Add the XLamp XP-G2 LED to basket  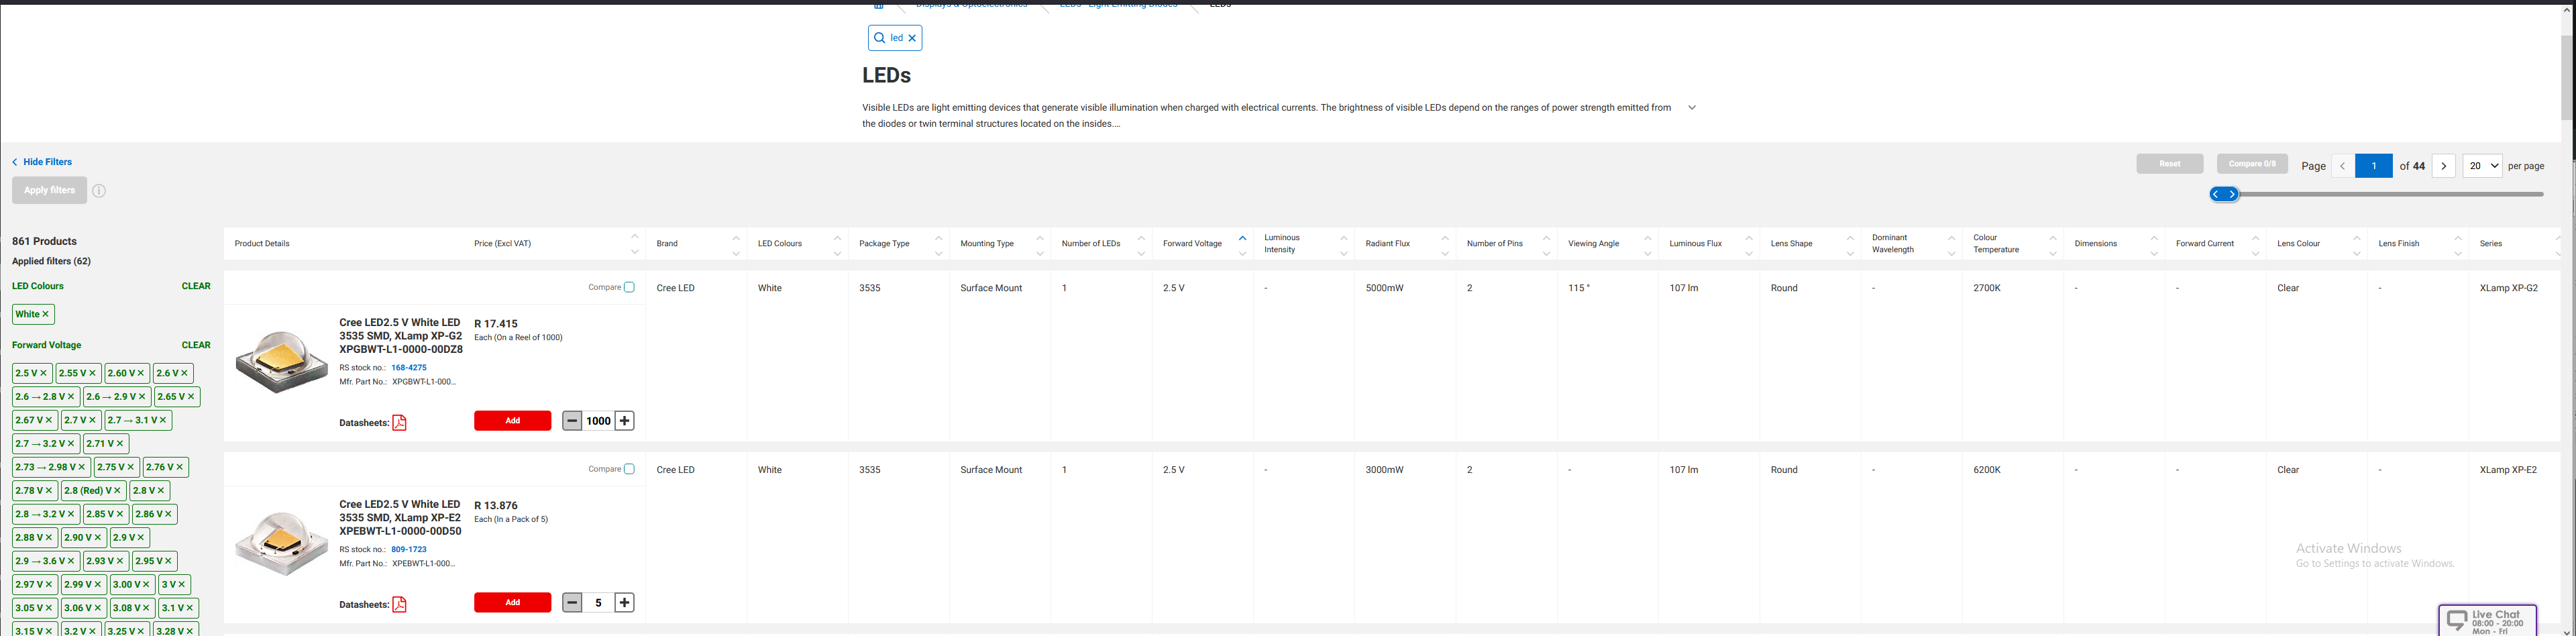[x=512, y=421]
